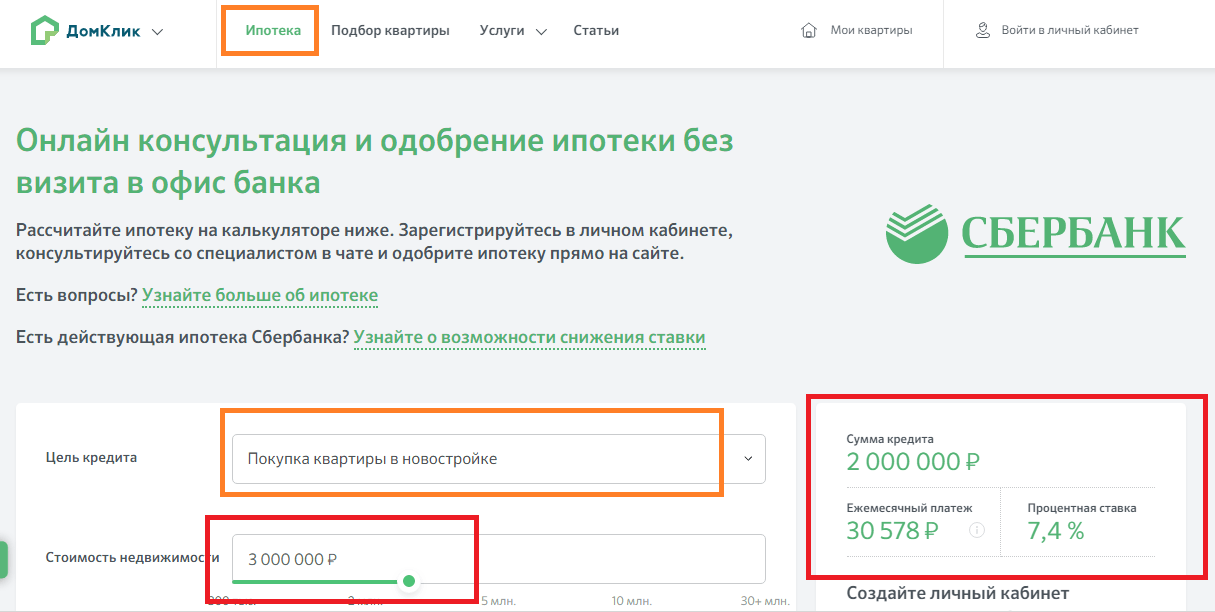
Task: Click the house icon beside Мои квартиры
Action: (809, 31)
